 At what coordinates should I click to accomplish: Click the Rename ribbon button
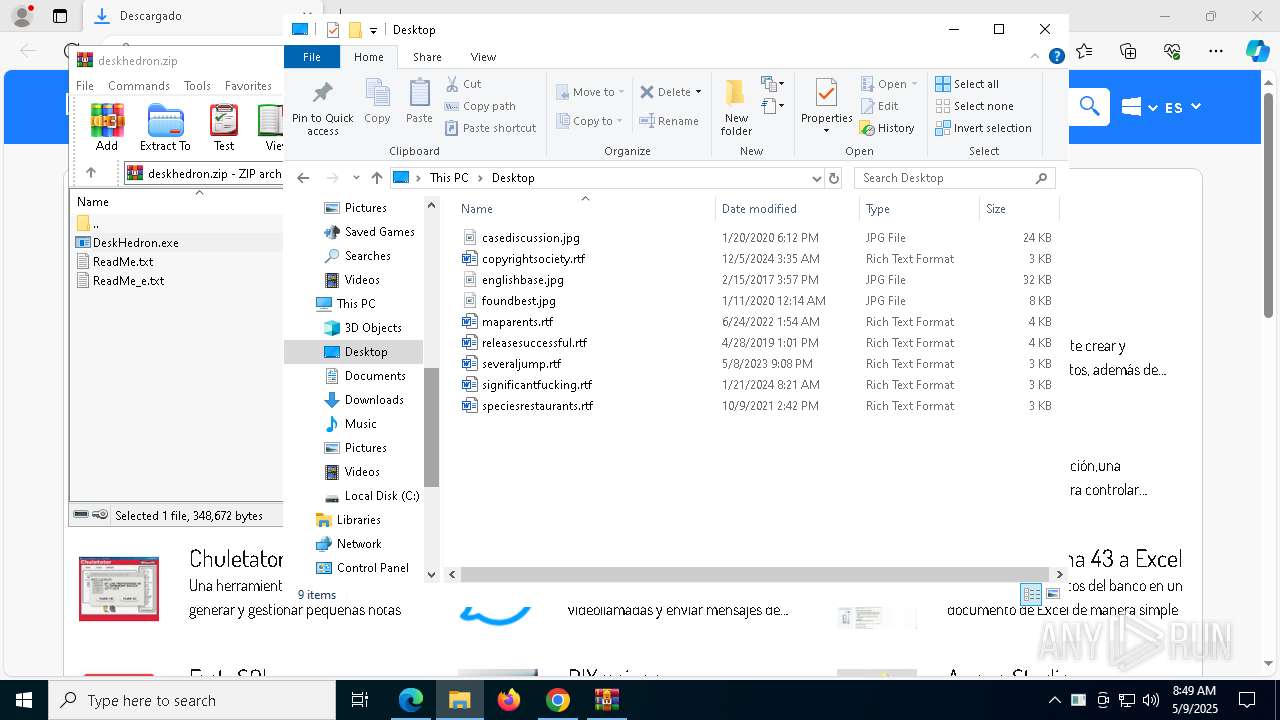(x=669, y=121)
